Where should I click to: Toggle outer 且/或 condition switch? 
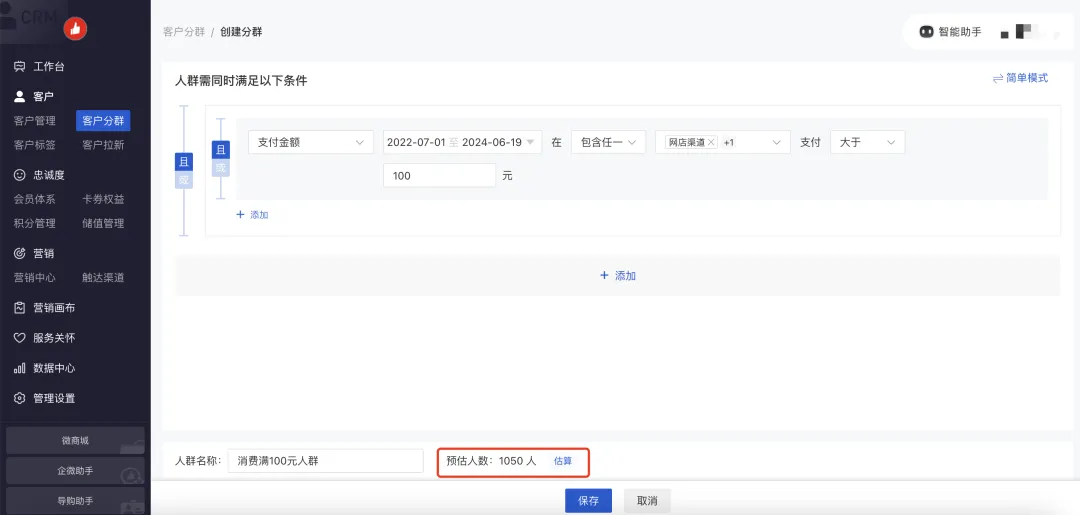(x=183, y=170)
